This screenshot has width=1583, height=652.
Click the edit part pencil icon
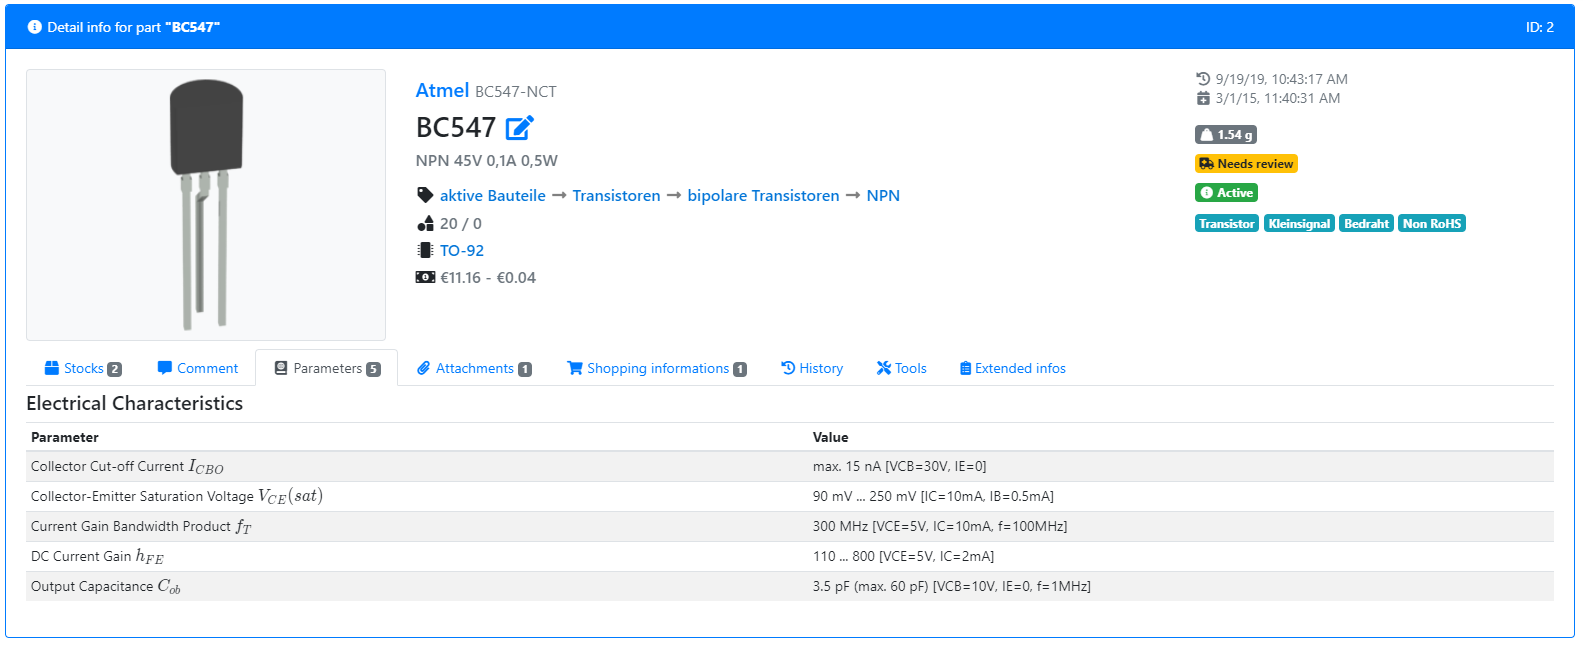tap(520, 128)
